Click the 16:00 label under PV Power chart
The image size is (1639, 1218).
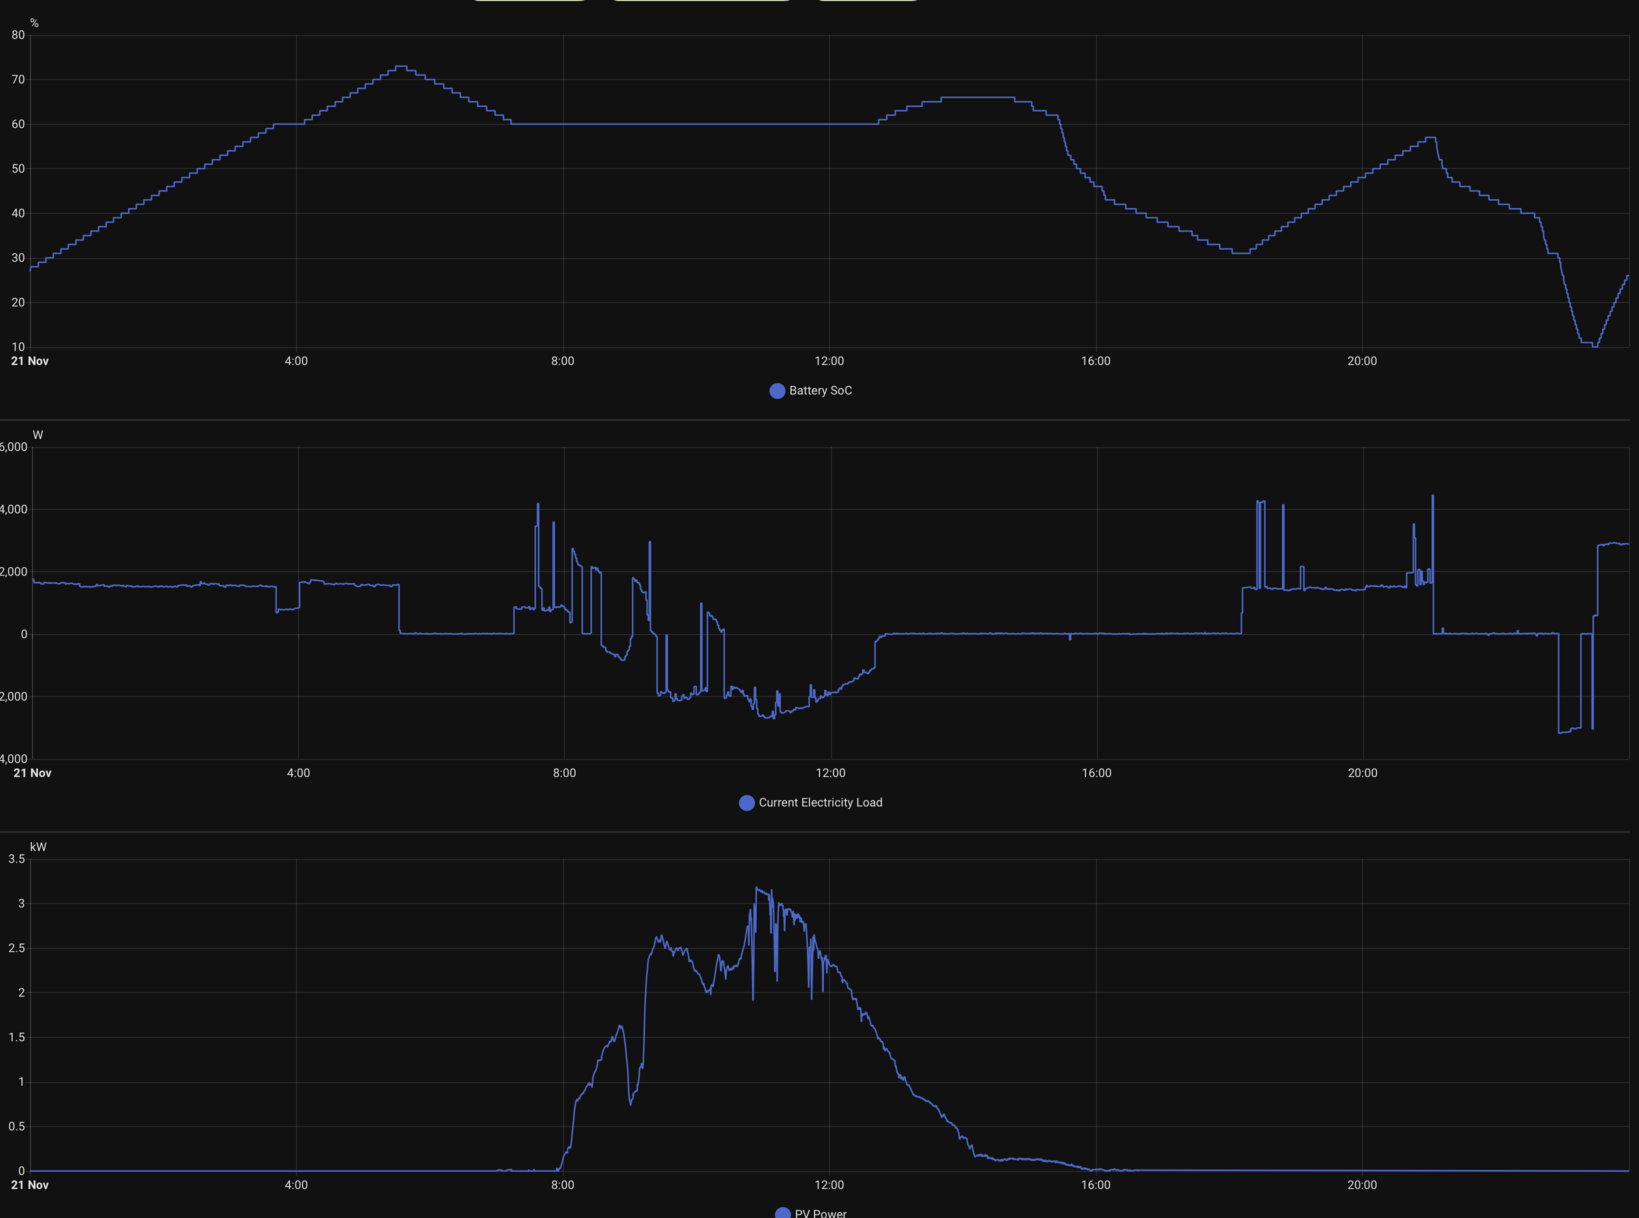pos(1095,1185)
